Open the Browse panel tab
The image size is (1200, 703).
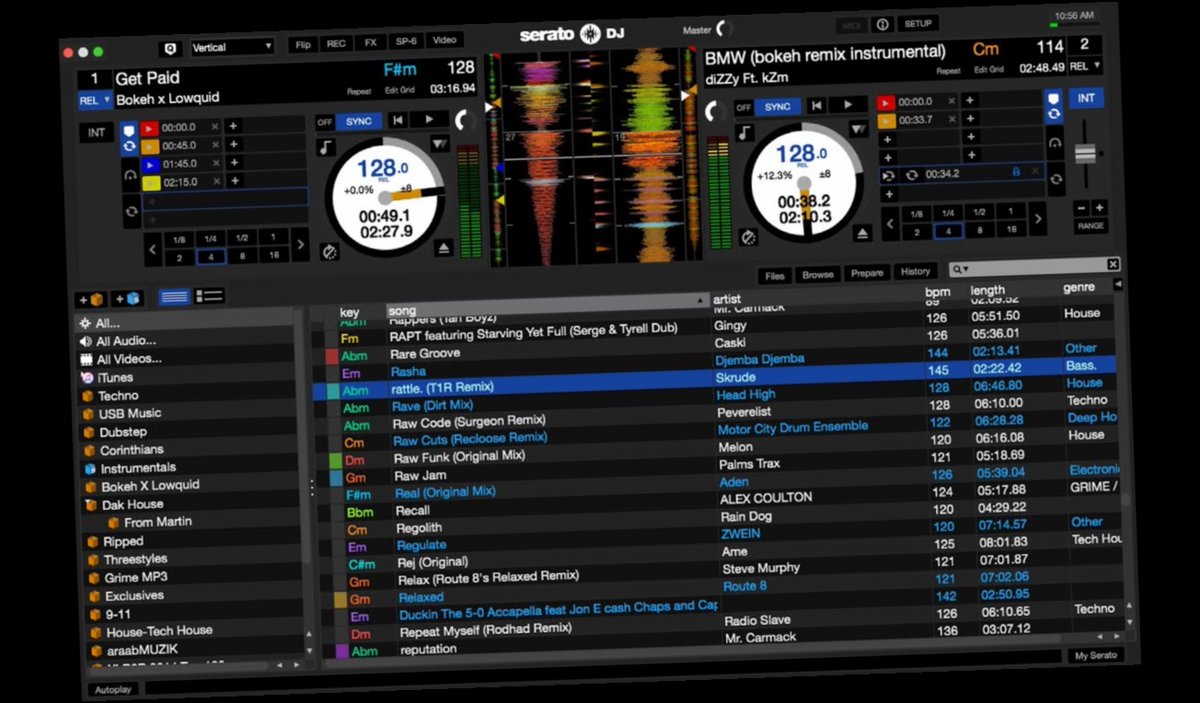[818, 274]
